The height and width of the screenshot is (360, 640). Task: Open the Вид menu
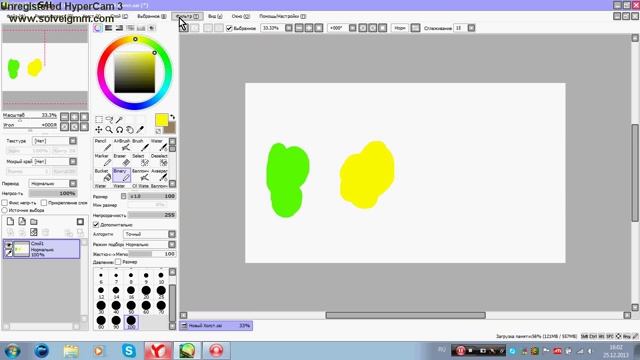tap(215, 16)
